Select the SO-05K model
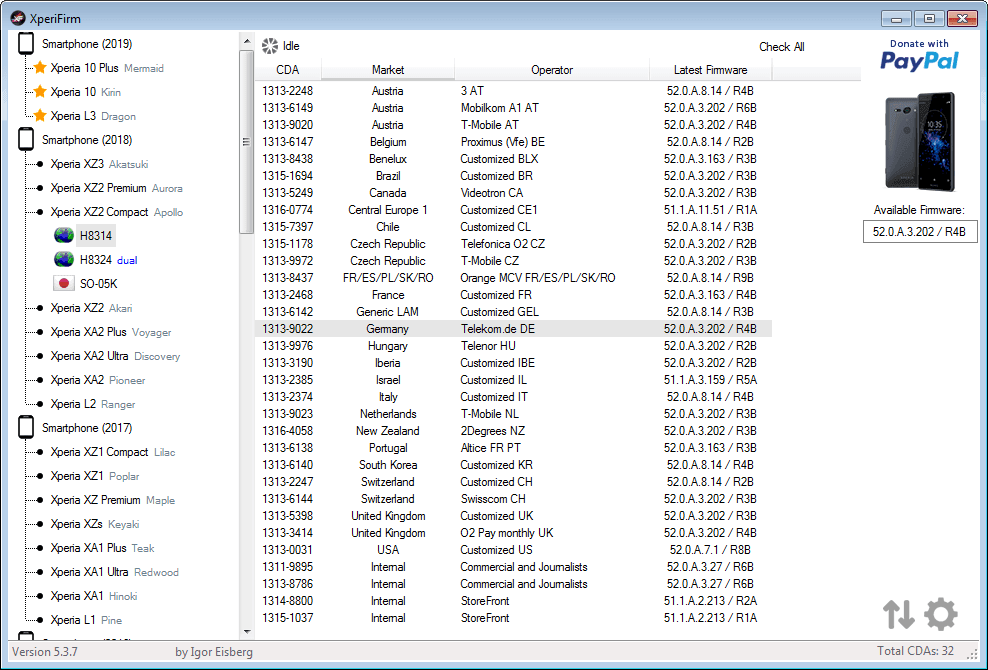The width and height of the screenshot is (988, 670). pos(98,284)
